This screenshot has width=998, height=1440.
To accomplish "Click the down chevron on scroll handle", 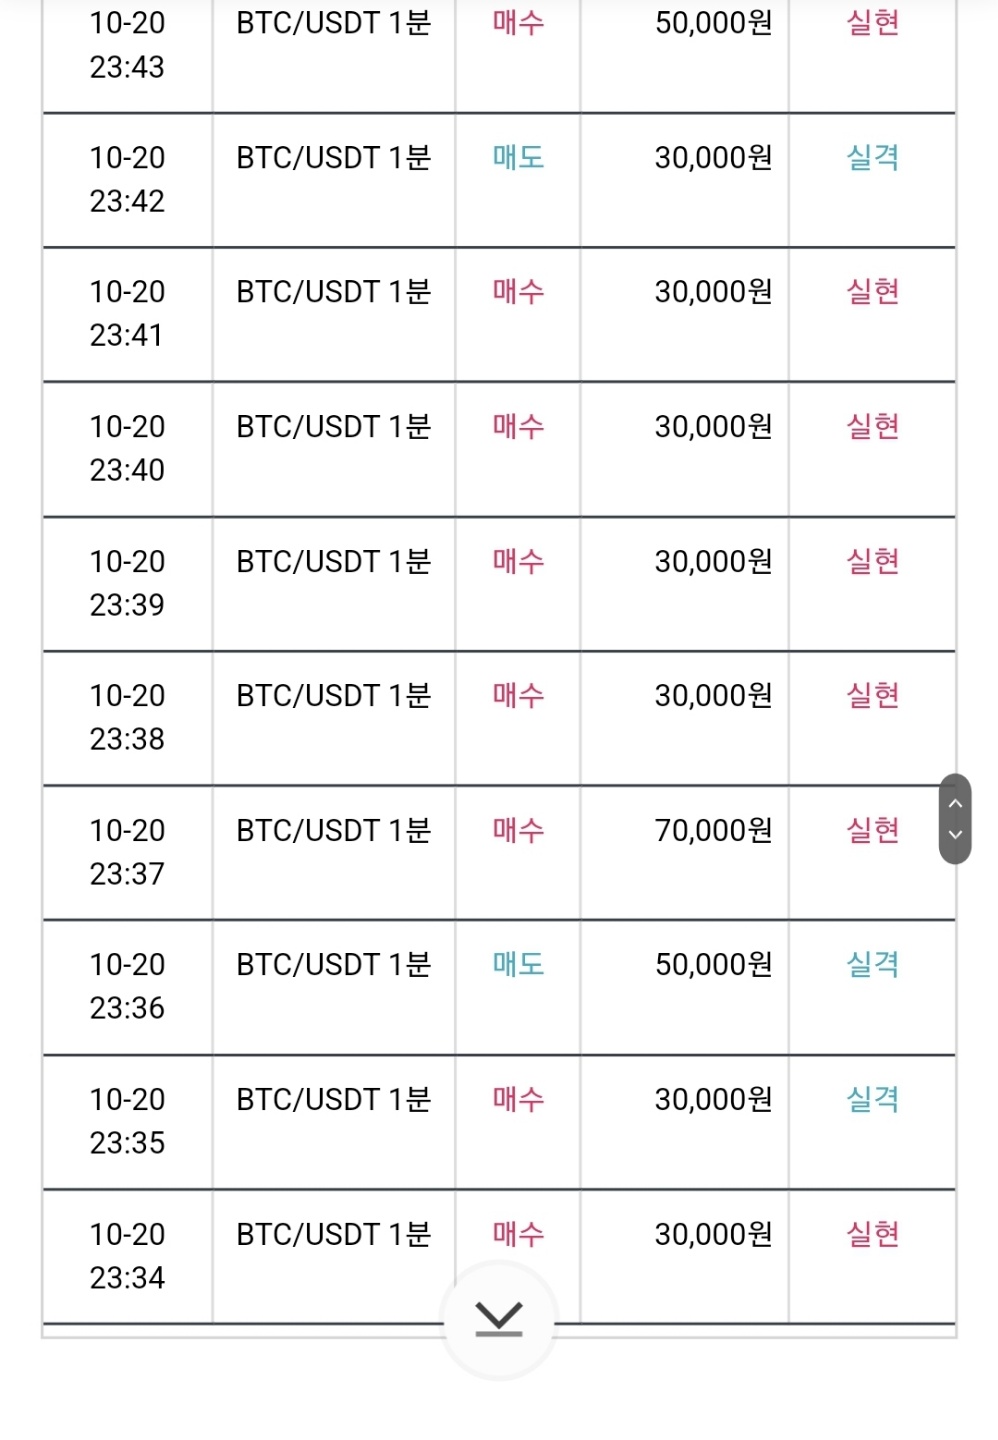I will point(955,834).
